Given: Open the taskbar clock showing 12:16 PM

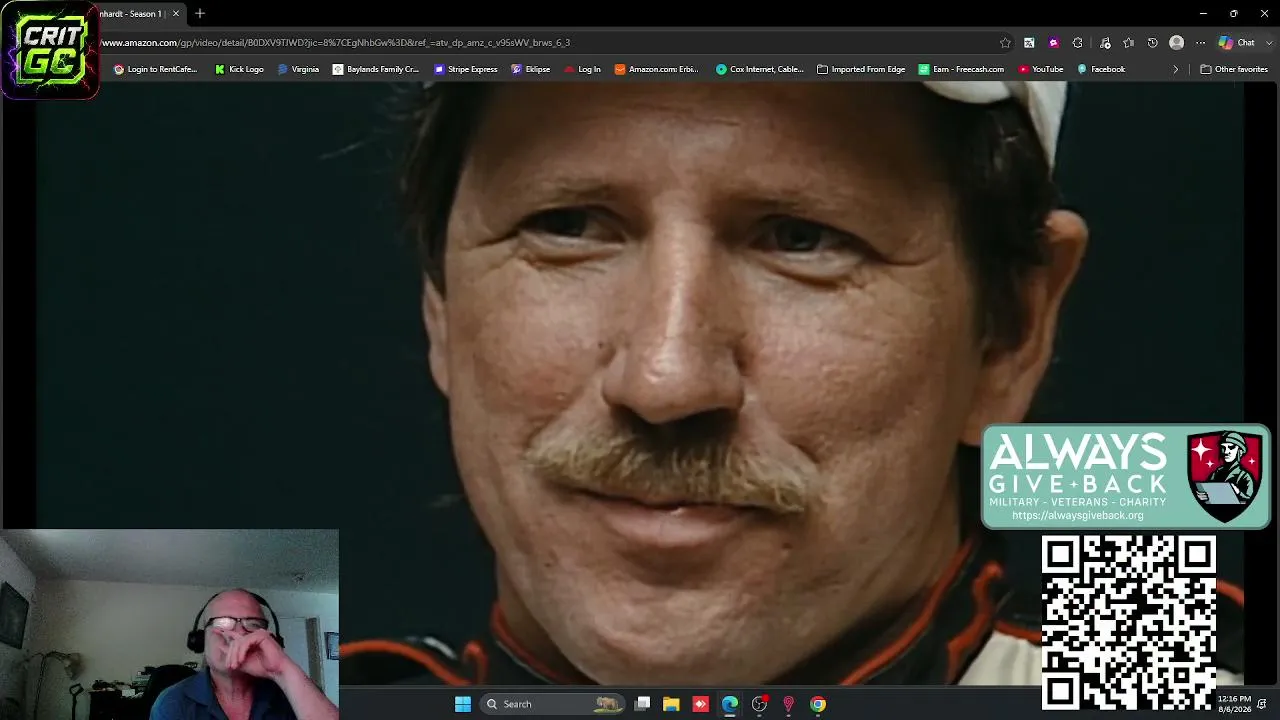Looking at the screenshot, I should point(1234,704).
